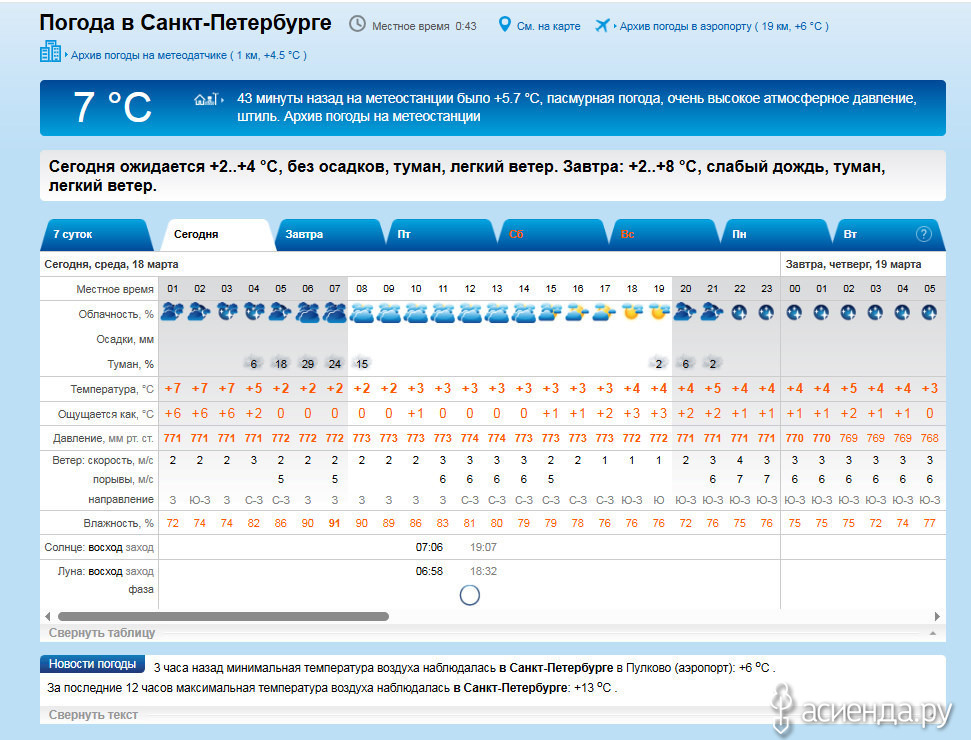The height and width of the screenshot is (740, 971).
Task: Toggle sun row to 'заход' times
Action: click(140, 547)
